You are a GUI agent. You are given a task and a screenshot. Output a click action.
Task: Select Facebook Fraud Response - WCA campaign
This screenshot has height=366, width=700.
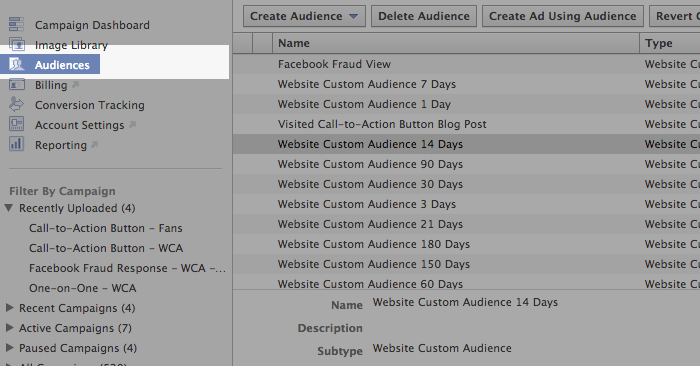click(x=127, y=268)
